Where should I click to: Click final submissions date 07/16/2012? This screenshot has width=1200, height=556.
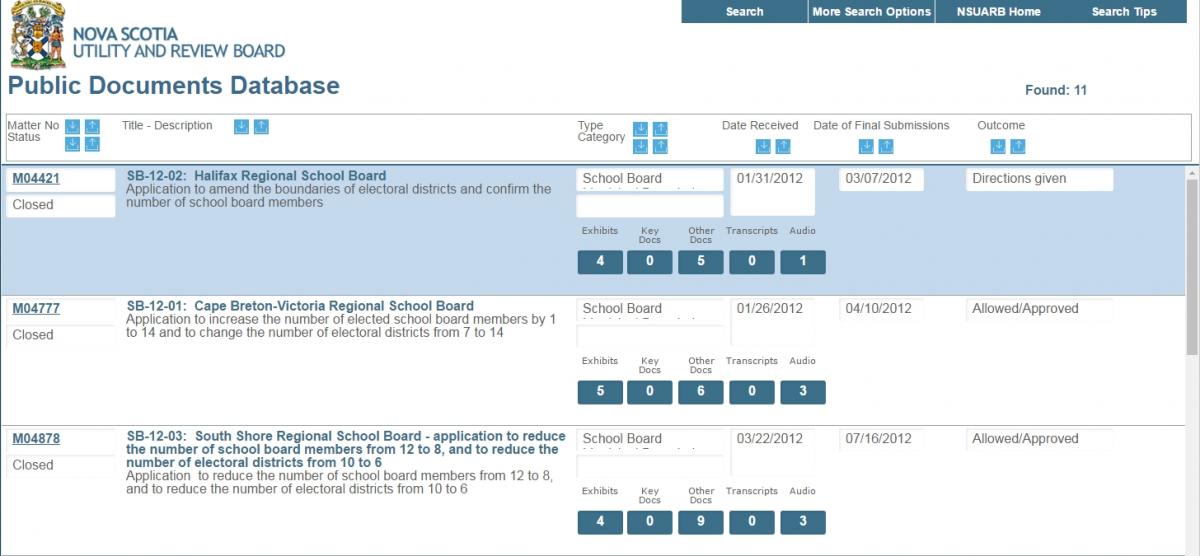881,439
